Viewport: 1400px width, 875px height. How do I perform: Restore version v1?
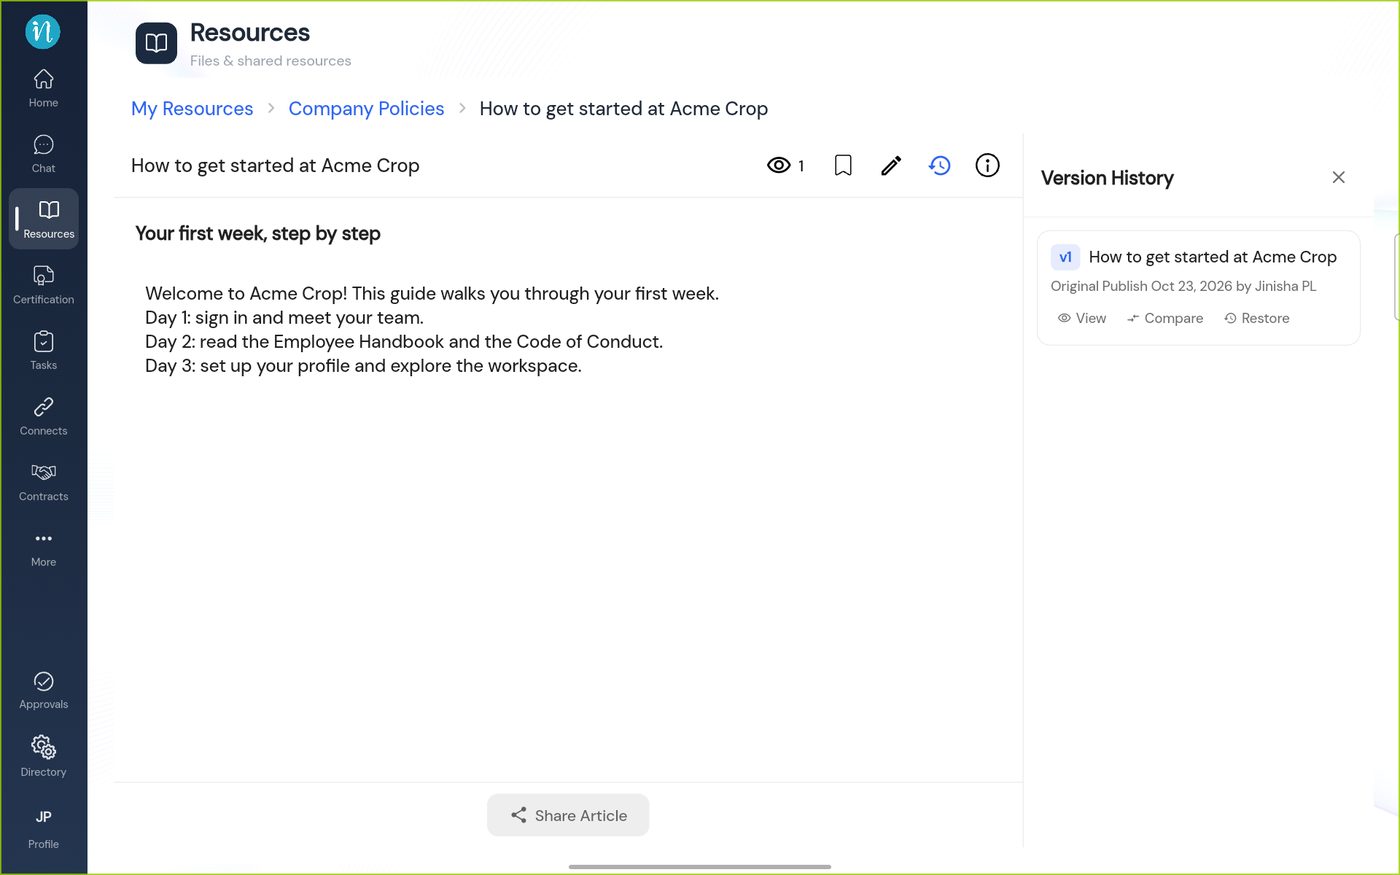click(x=1257, y=318)
